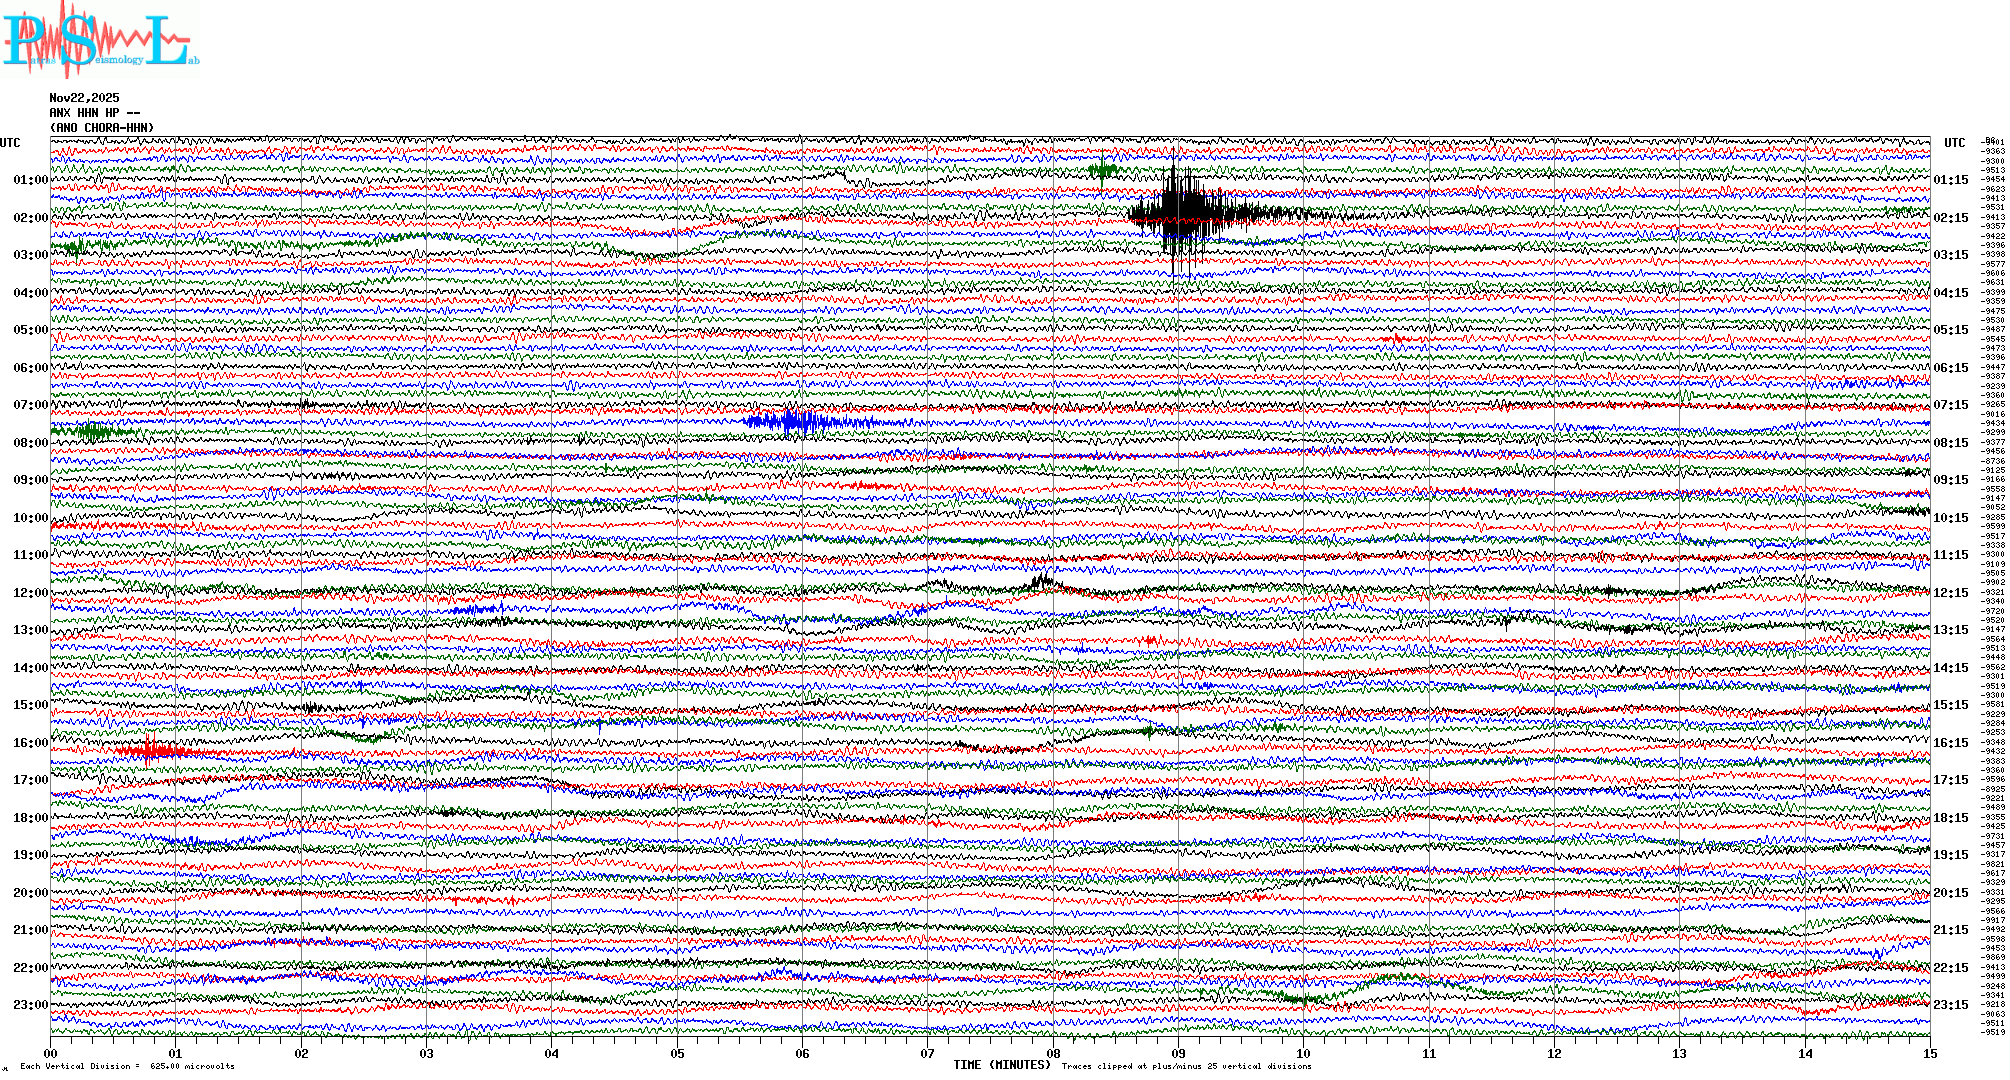
Task: Click the right UTC axis label
Action: [x=1954, y=143]
